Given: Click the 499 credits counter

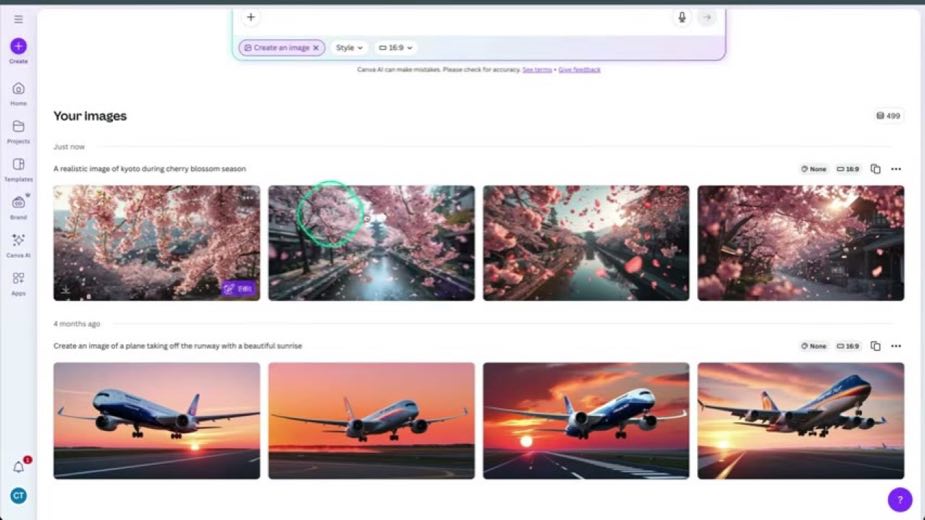Looking at the screenshot, I should tap(888, 116).
